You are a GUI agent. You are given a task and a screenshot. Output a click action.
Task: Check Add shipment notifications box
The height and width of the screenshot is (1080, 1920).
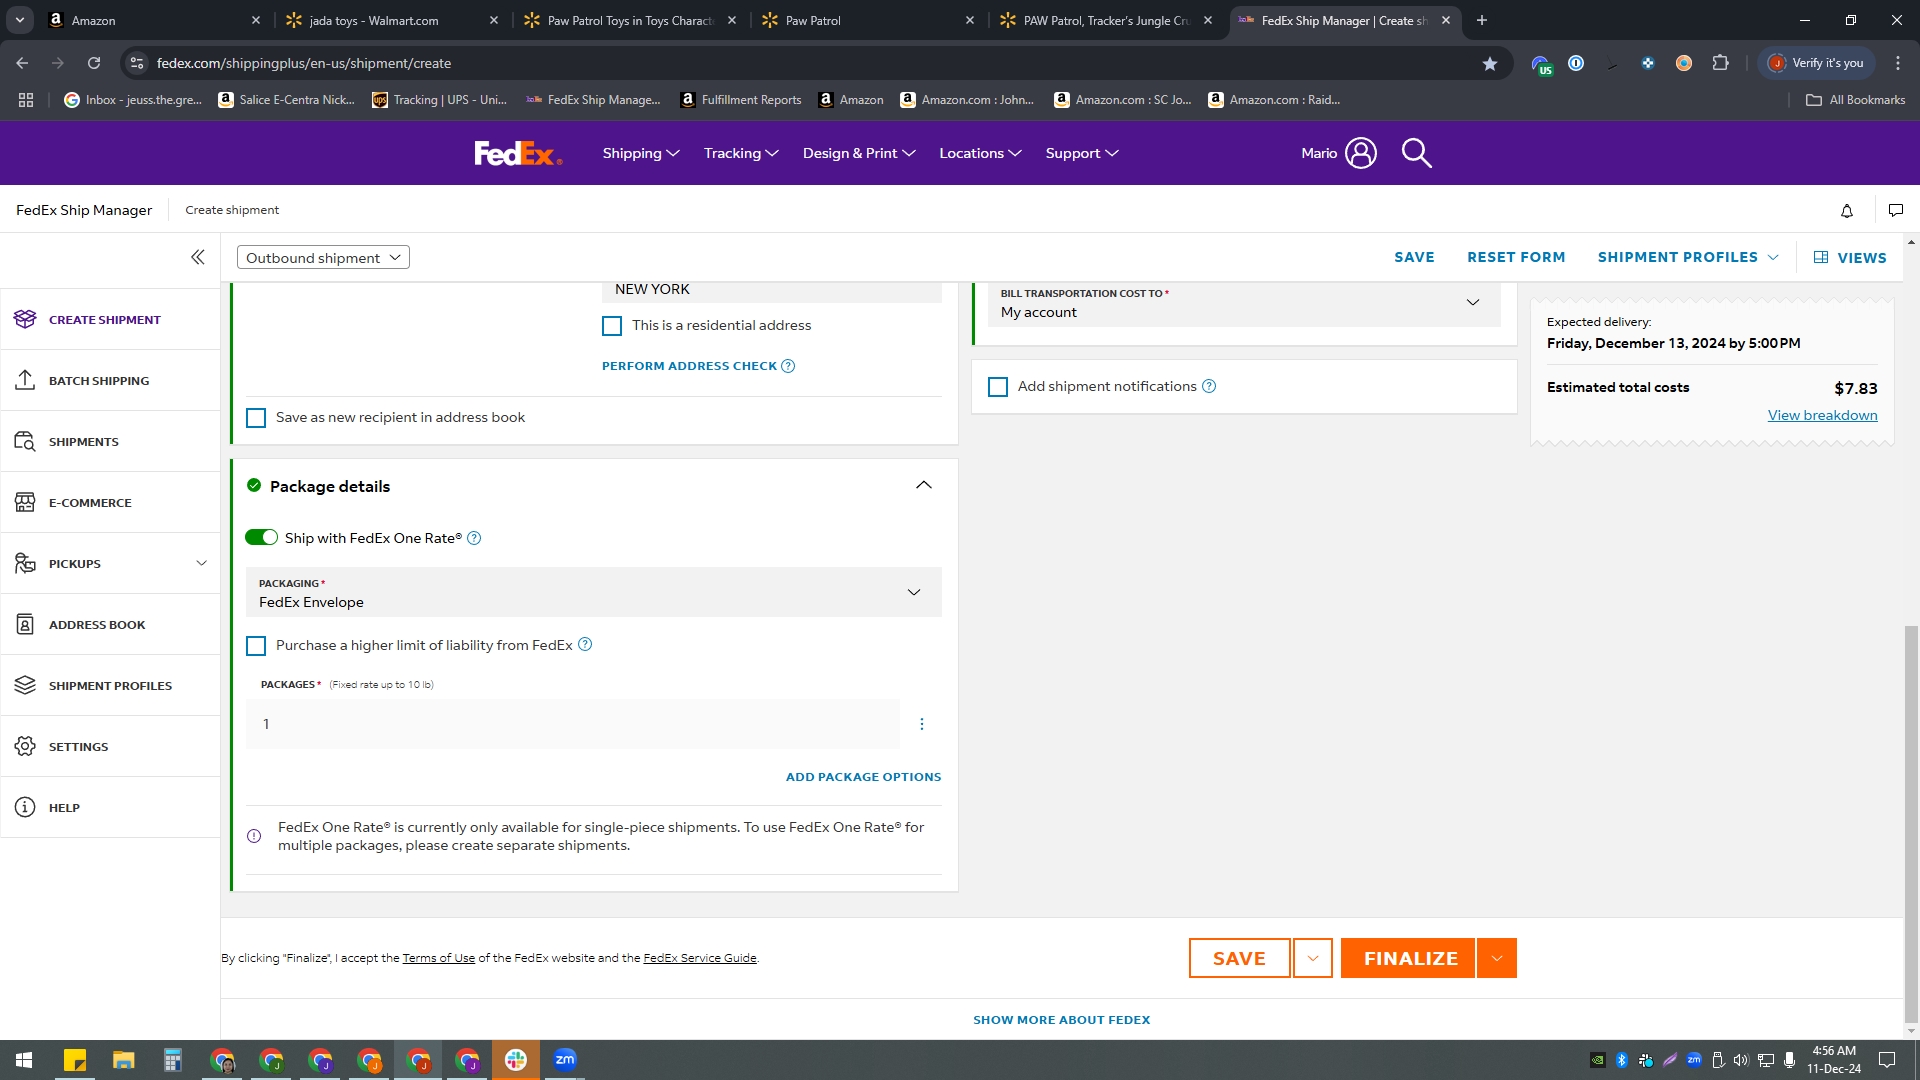coord(998,387)
